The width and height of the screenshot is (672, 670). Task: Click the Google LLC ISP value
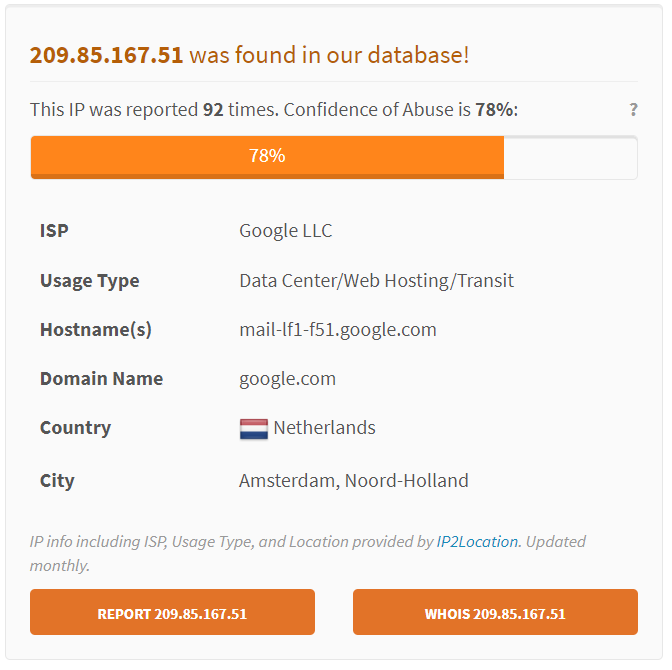click(286, 231)
